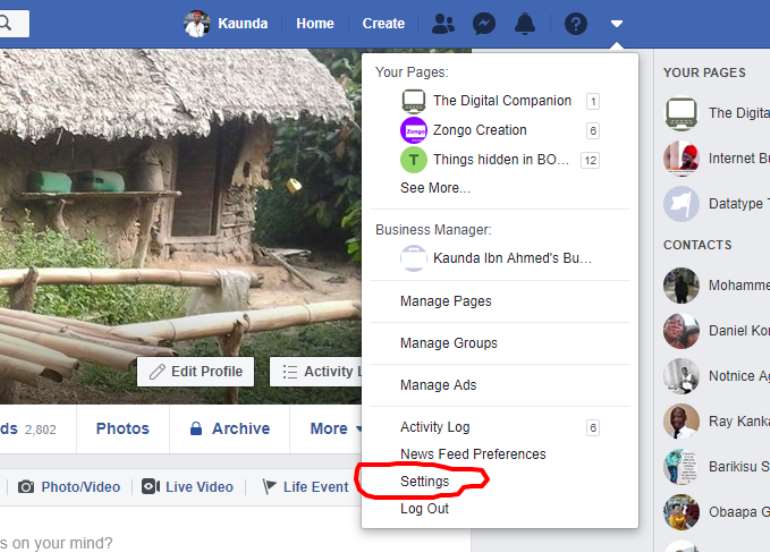Click the search magnifier icon
This screenshot has height=552, width=770.
pyautogui.click(x=5, y=23)
